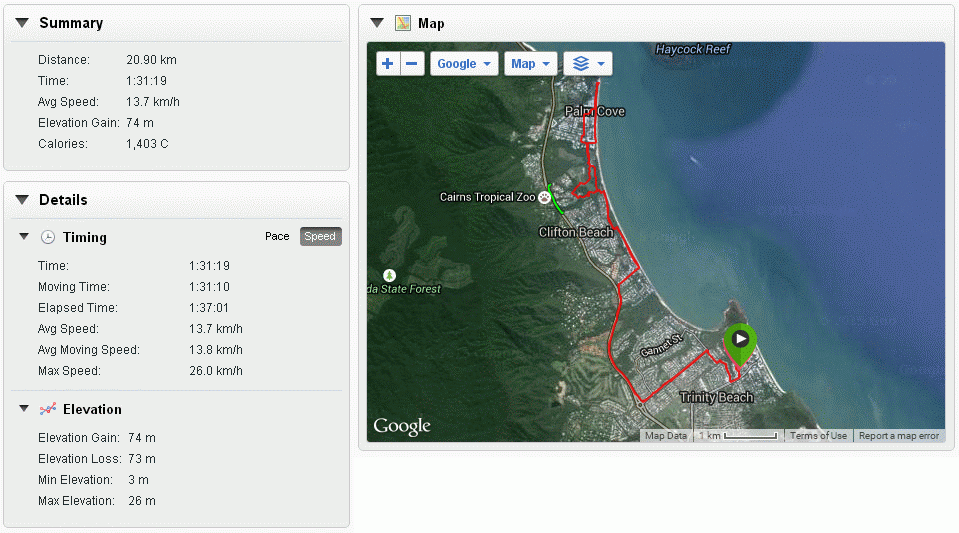The image size is (959, 533).
Task: Zoom out of the map
Action: pos(412,64)
